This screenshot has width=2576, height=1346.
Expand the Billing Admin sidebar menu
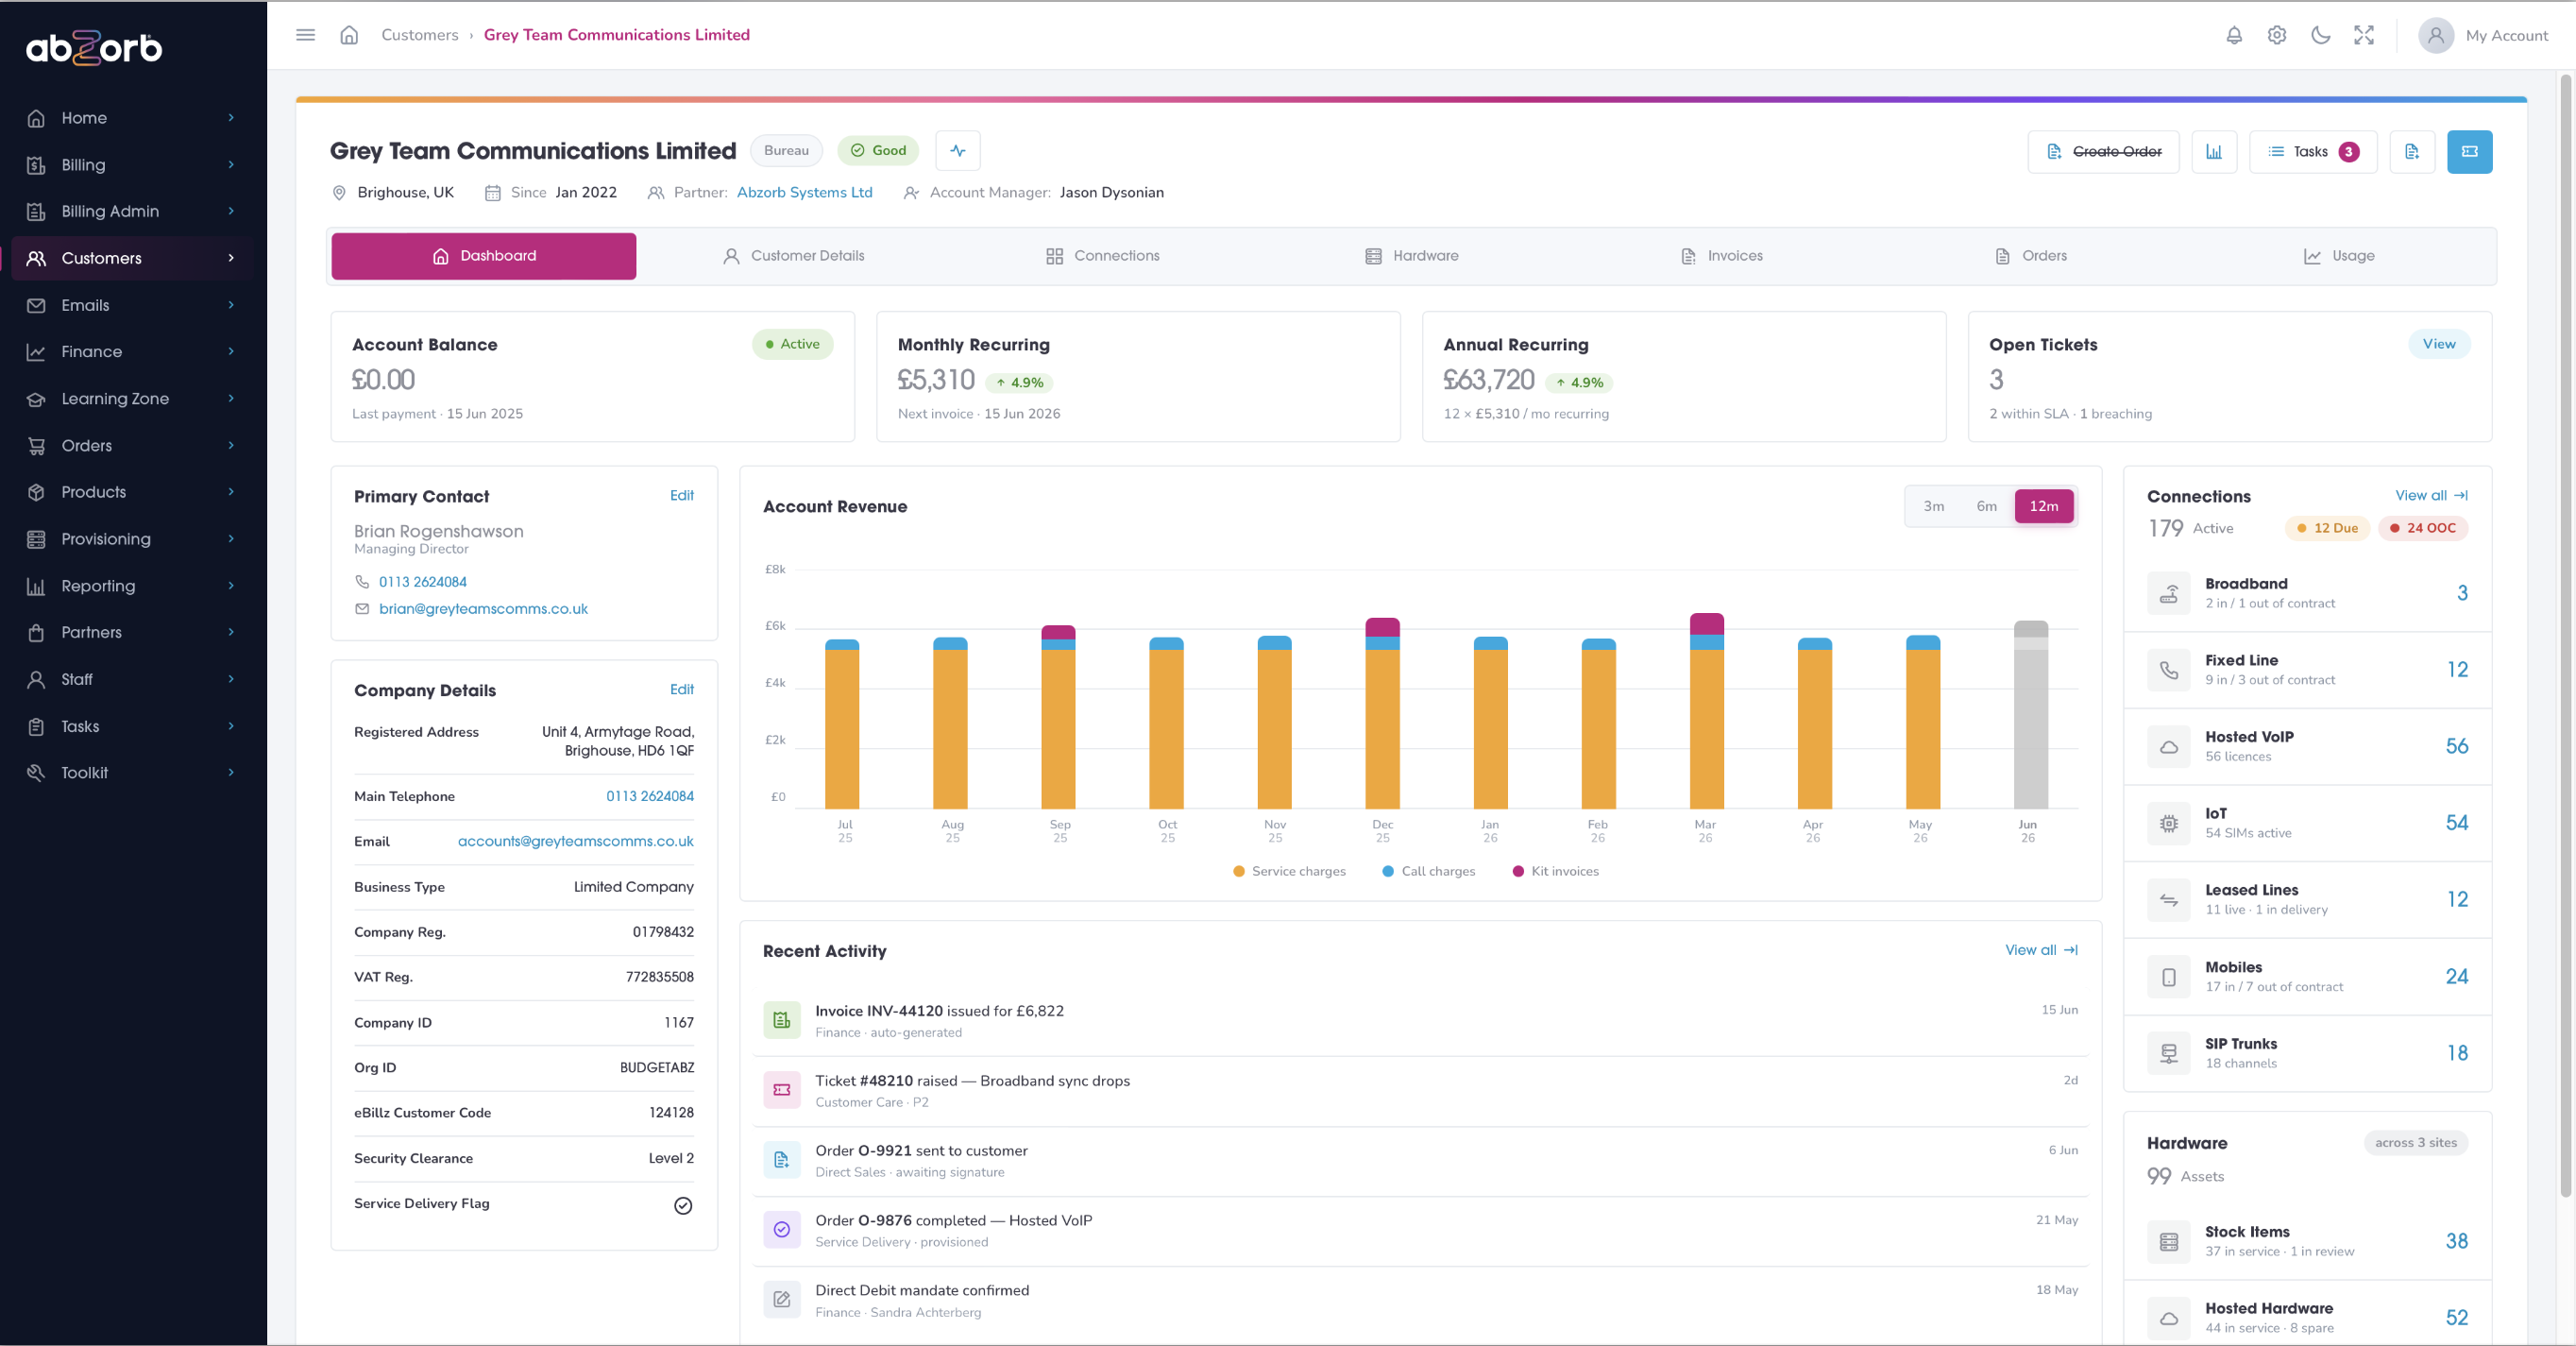132,211
